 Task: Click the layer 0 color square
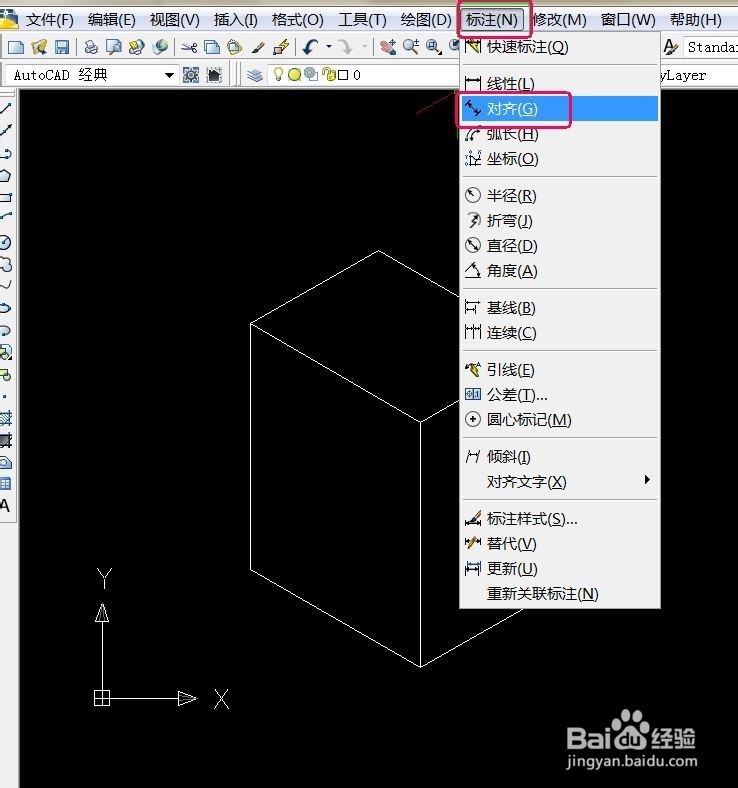pos(343,75)
